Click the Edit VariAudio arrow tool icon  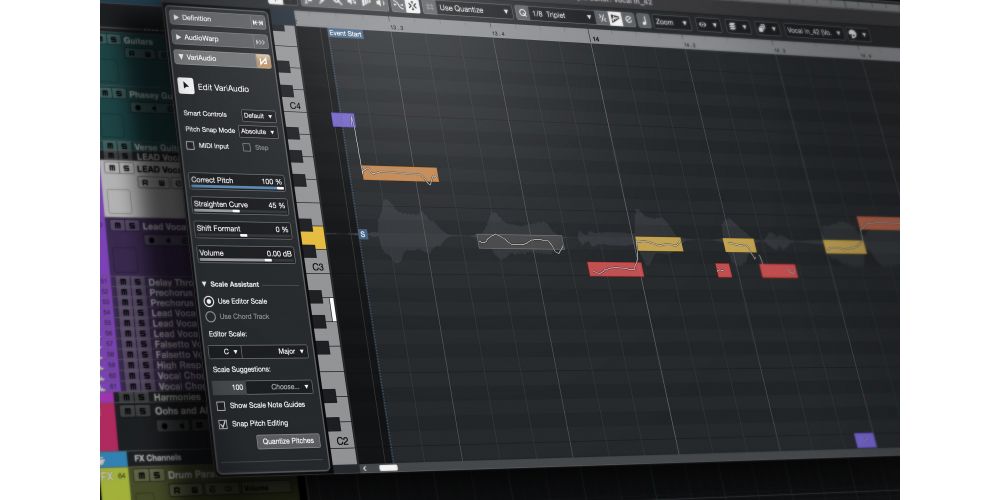pyautogui.click(x=186, y=86)
